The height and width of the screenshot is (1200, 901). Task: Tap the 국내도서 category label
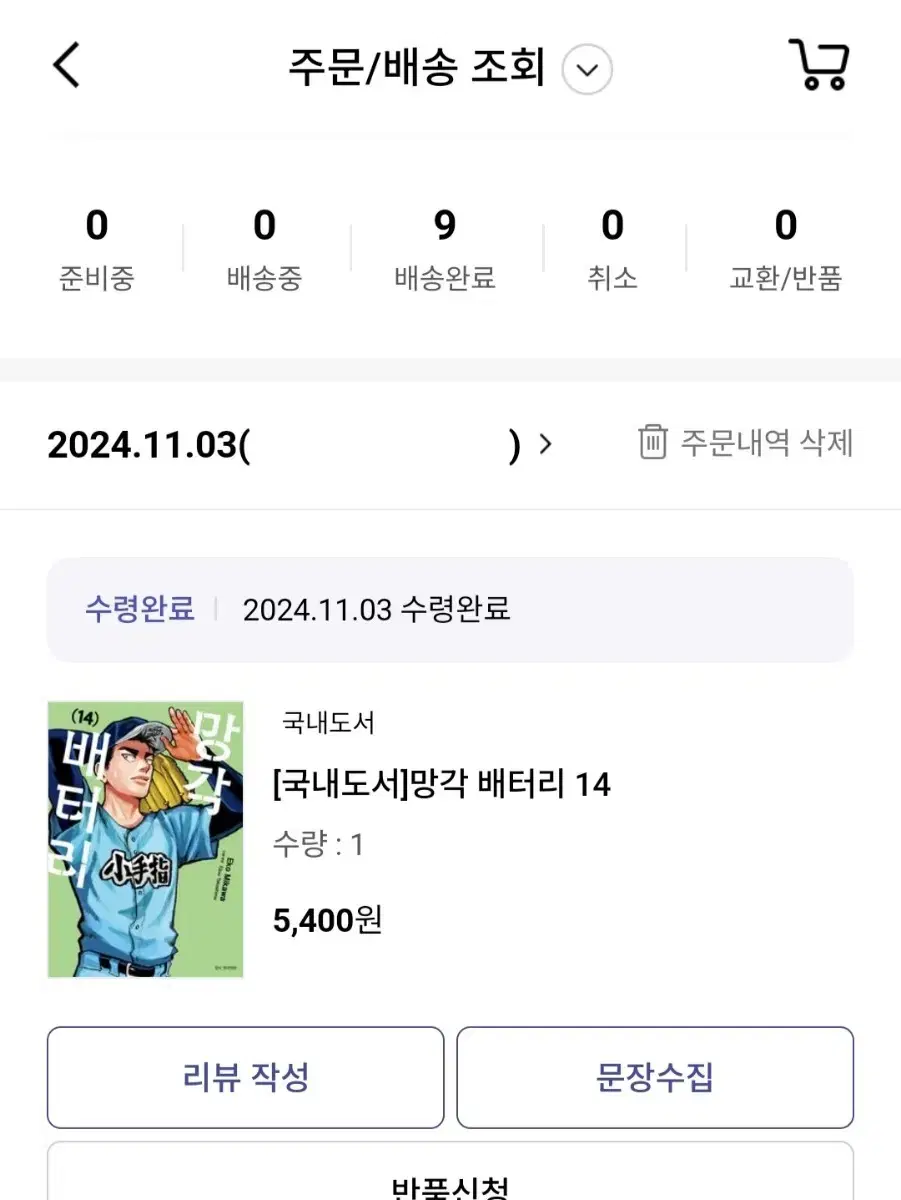pos(328,722)
